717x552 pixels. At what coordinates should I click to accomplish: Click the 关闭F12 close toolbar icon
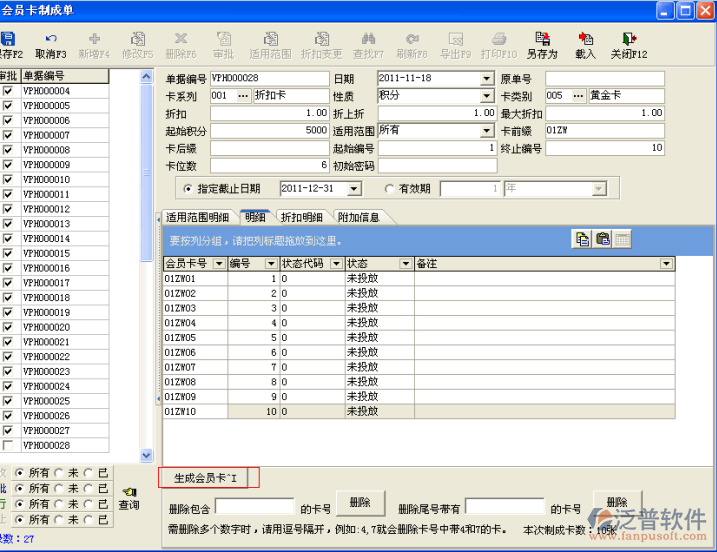629,44
